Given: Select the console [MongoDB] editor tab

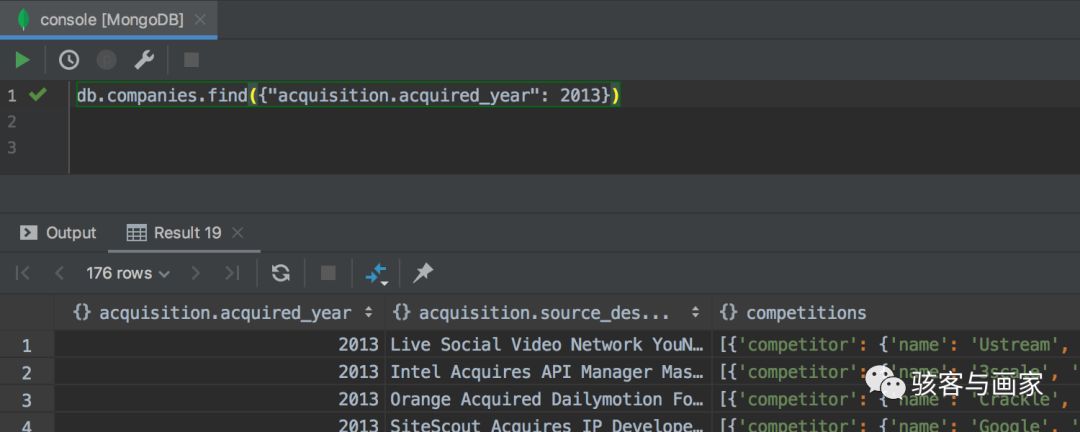Looking at the screenshot, I should 108,20.
